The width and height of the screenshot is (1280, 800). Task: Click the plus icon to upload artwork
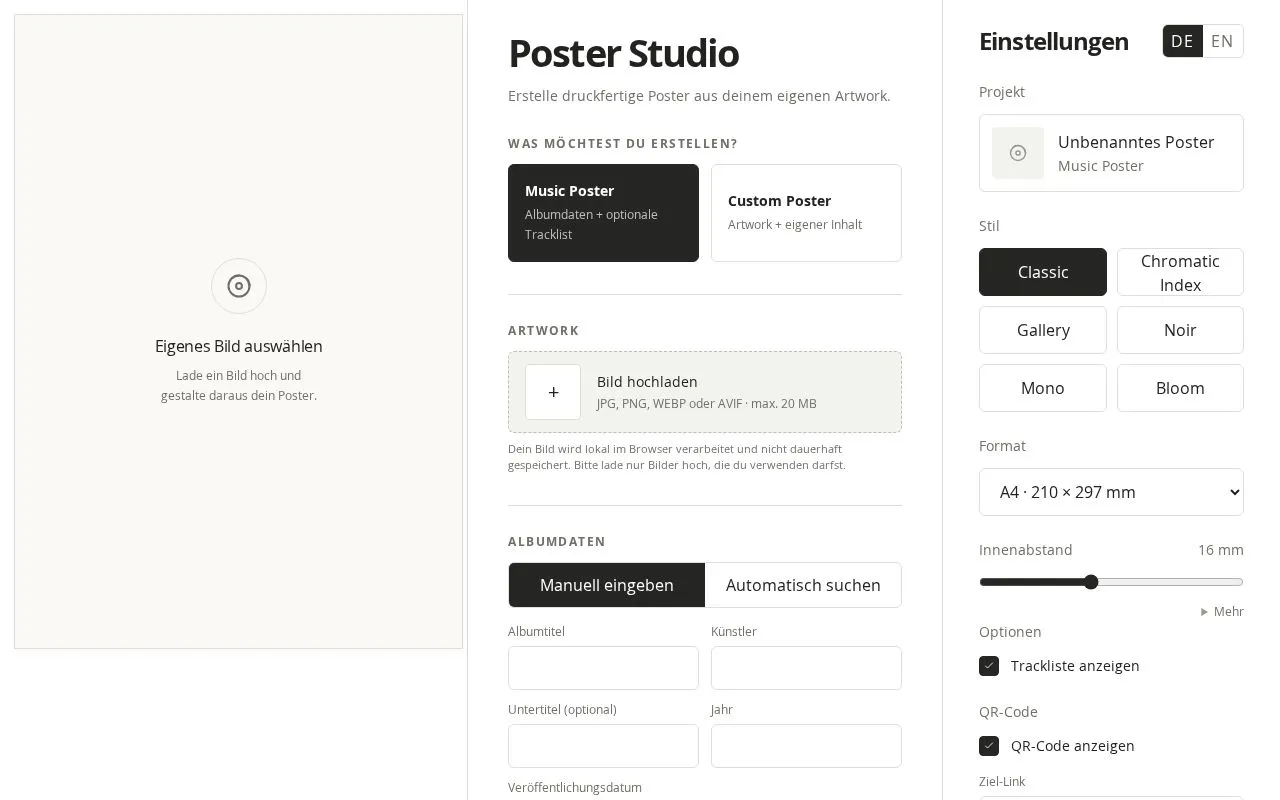click(553, 392)
